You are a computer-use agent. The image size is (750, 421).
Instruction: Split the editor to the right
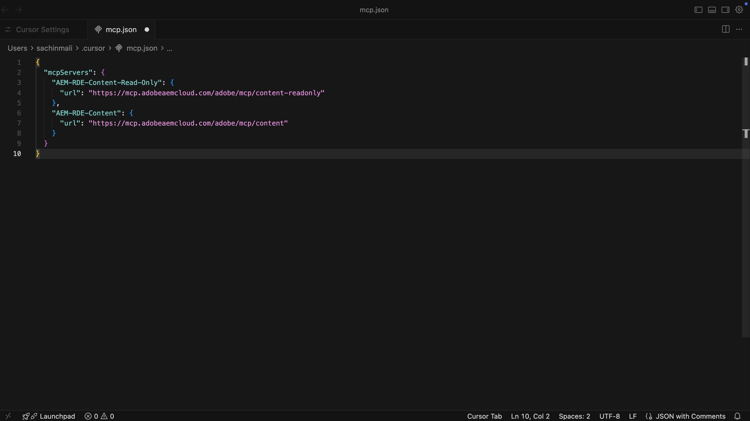tap(726, 29)
